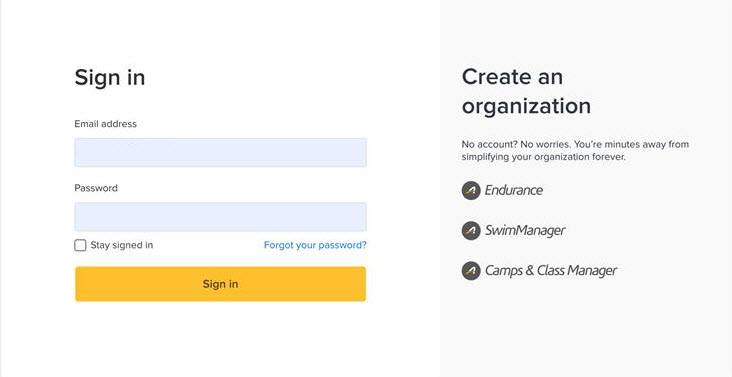This screenshot has height=377, width=732.
Task: Click the 'Sign in' page heading
Action: pyautogui.click(x=110, y=77)
